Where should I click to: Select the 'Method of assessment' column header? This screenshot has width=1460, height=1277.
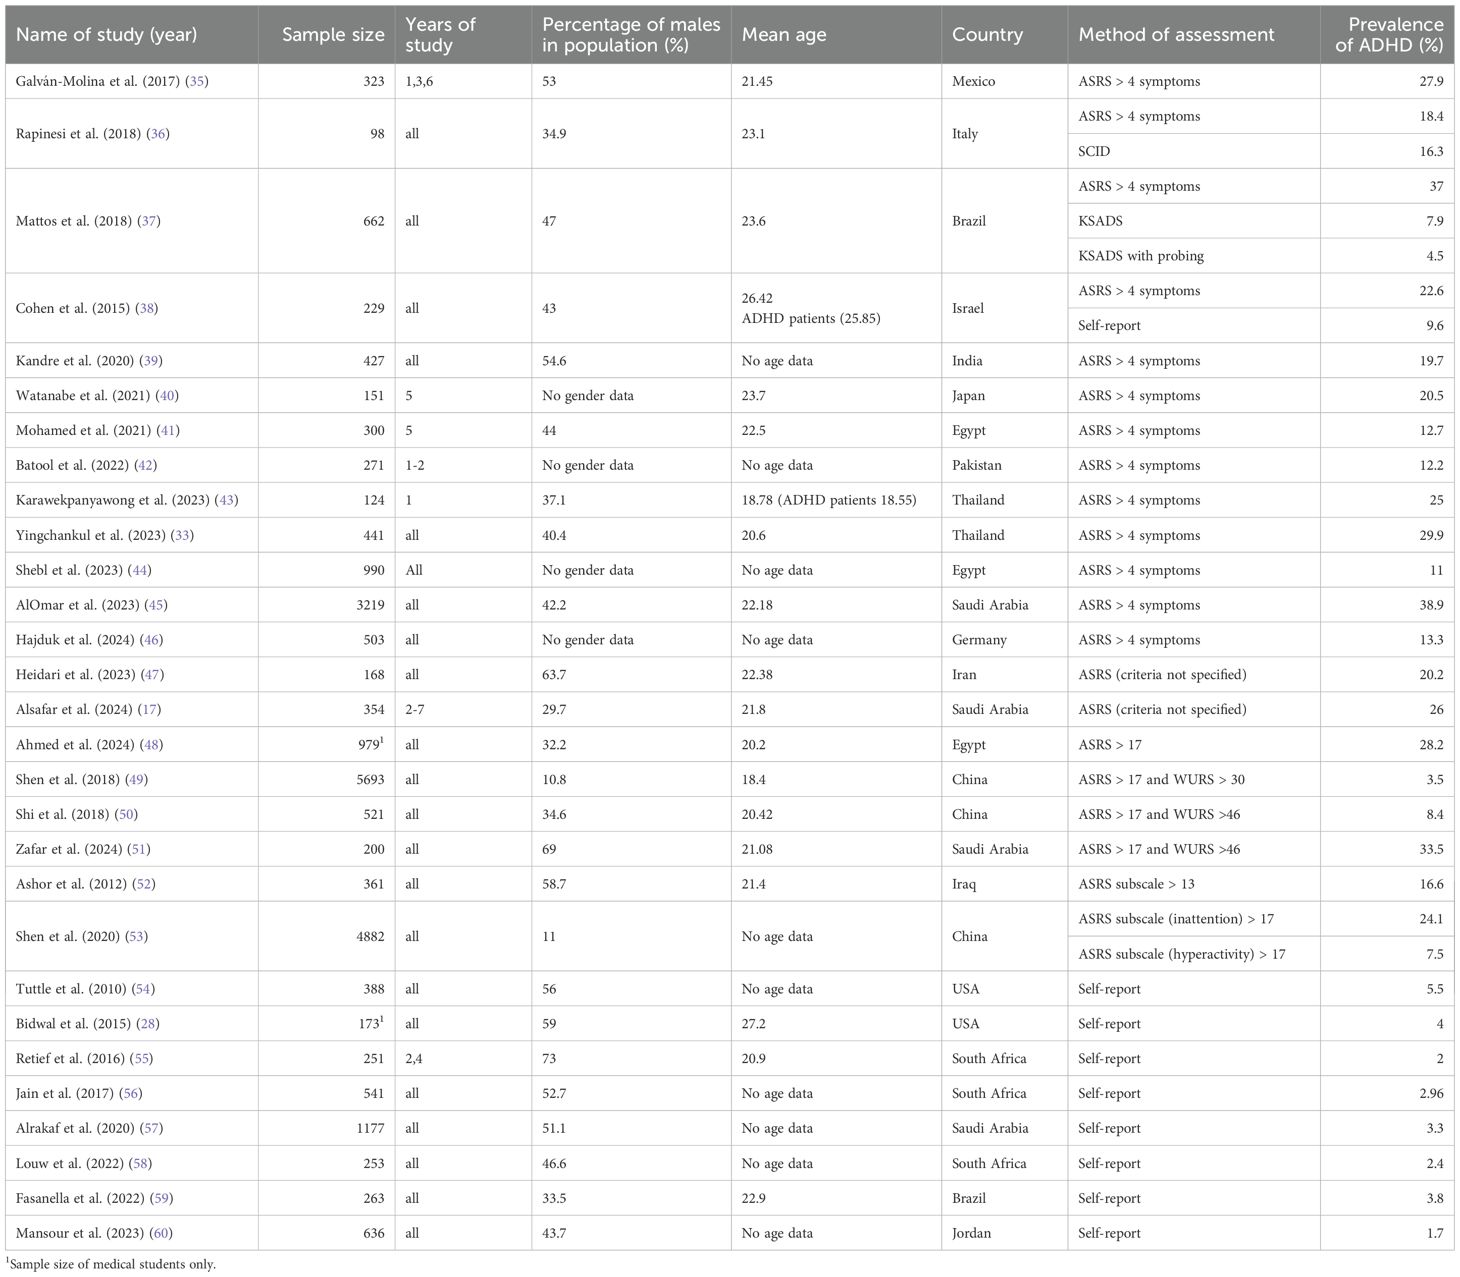[1176, 35]
